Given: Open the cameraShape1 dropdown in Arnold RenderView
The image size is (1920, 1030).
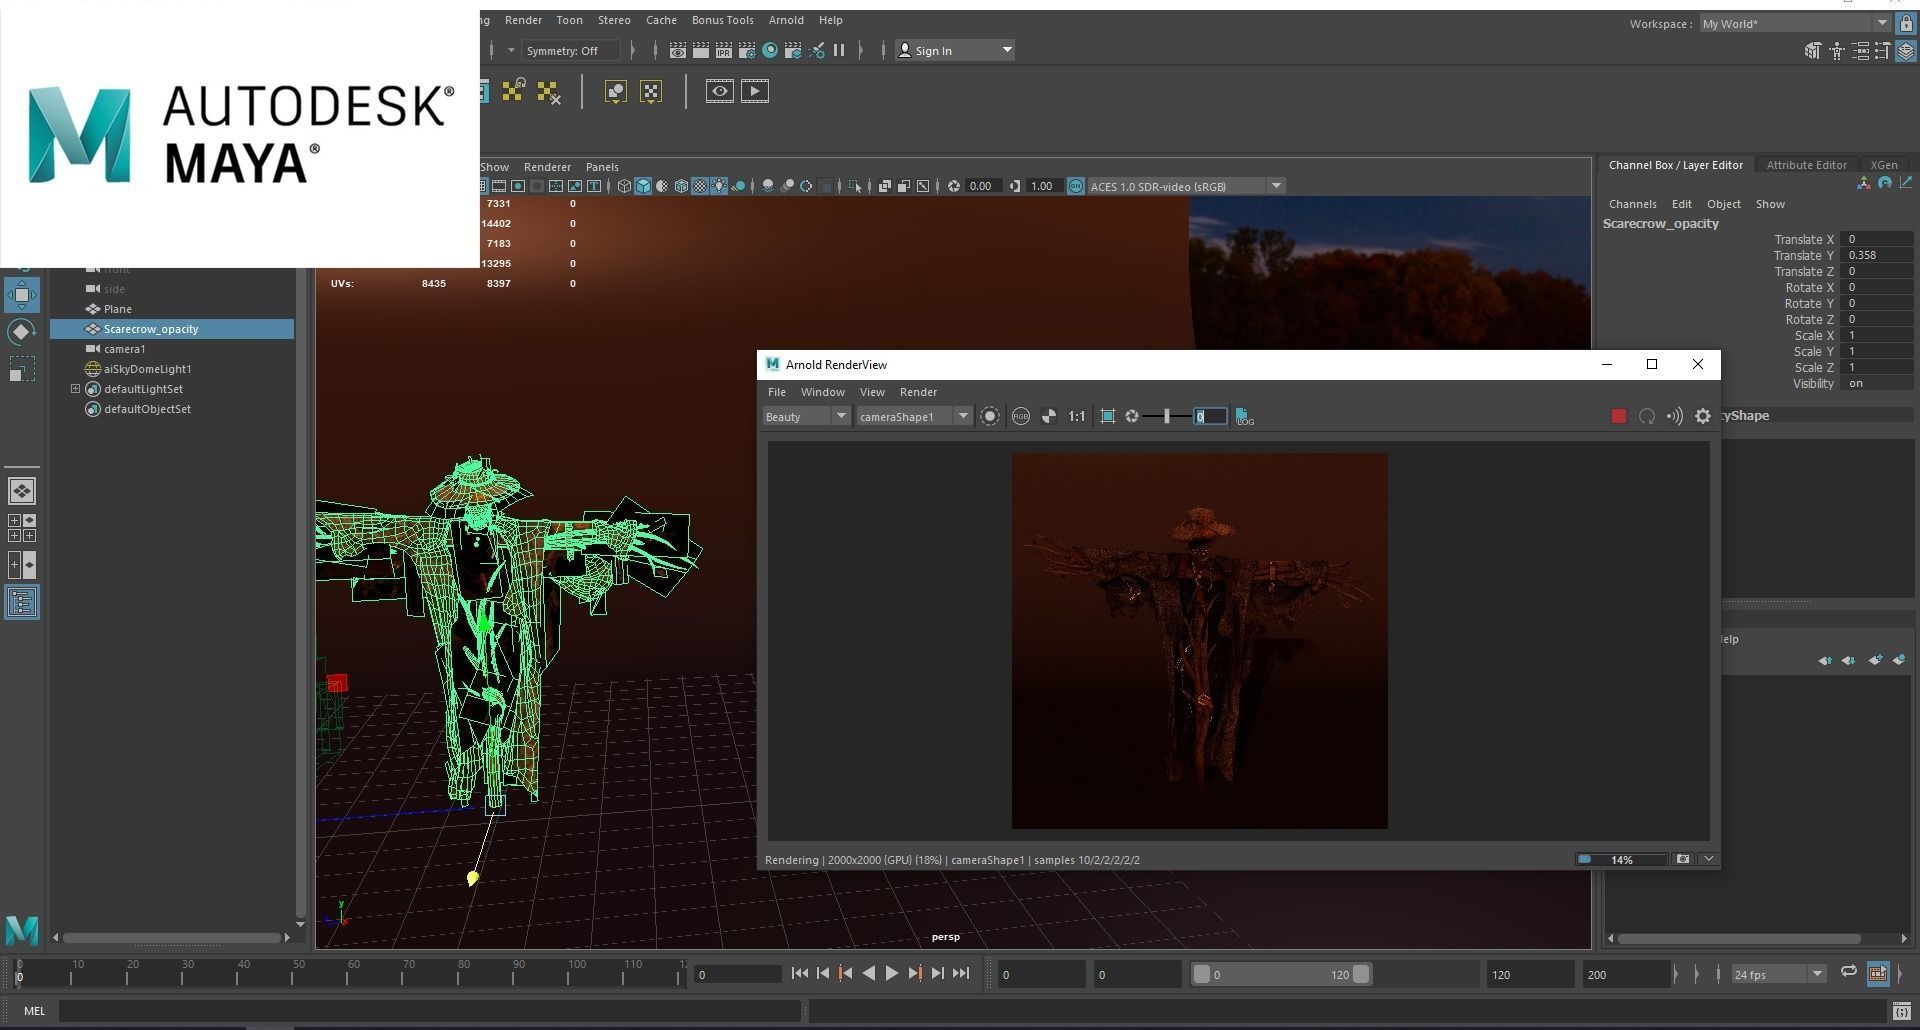Looking at the screenshot, I should pyautogui.click(x=914, y=416).
